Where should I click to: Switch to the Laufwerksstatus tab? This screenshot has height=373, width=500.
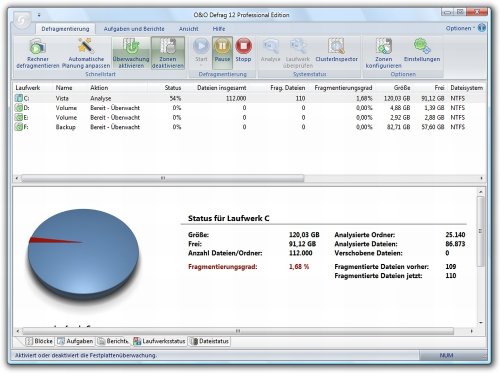coord(159,341)
